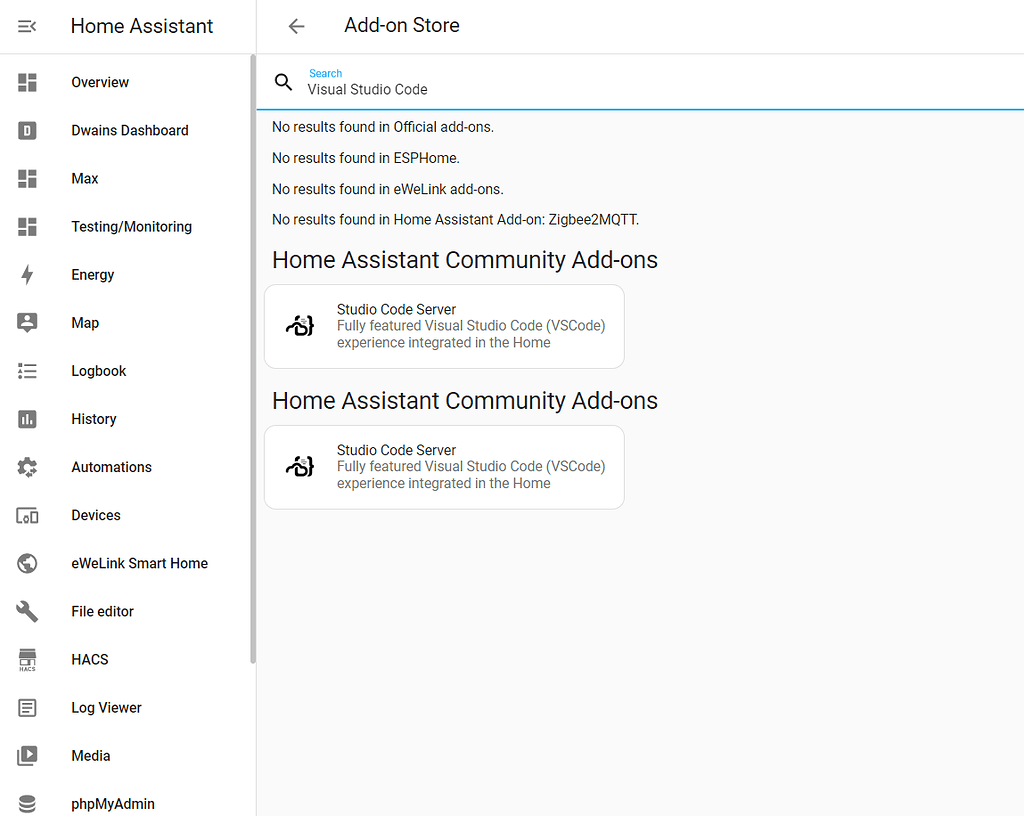Screen dimensions: 1024x816
Task: Click the Logbook list icon
Action: (x=27, y=371)
